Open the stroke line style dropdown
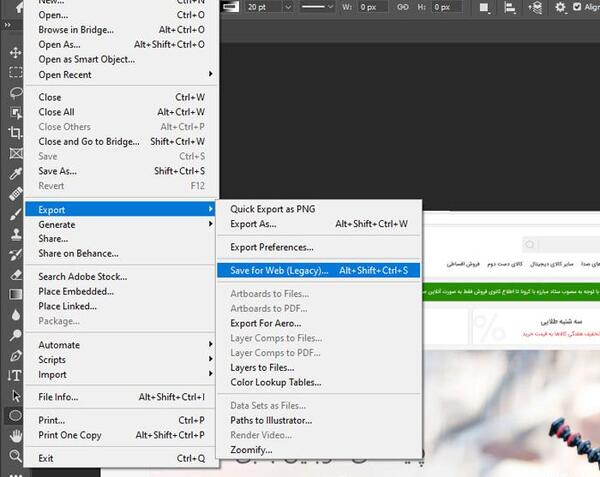The width and height of the screenshot is (600, 477). pyautogui.click(x=317, y=7)
